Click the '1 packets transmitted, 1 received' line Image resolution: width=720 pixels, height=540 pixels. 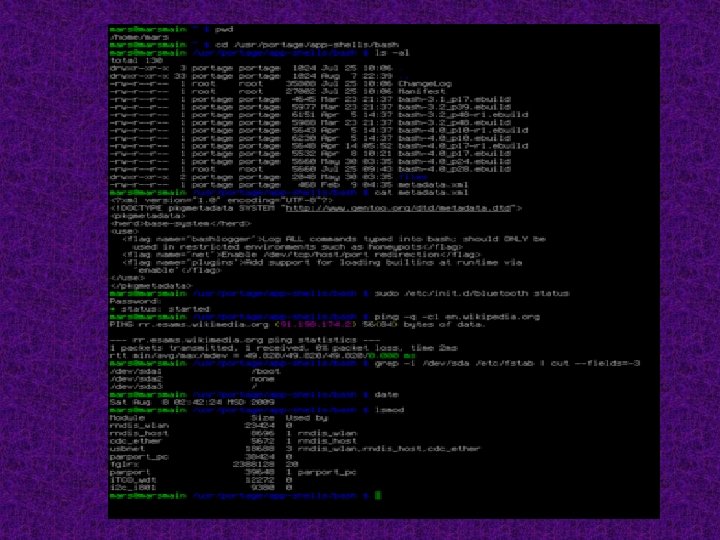[284, 348]
